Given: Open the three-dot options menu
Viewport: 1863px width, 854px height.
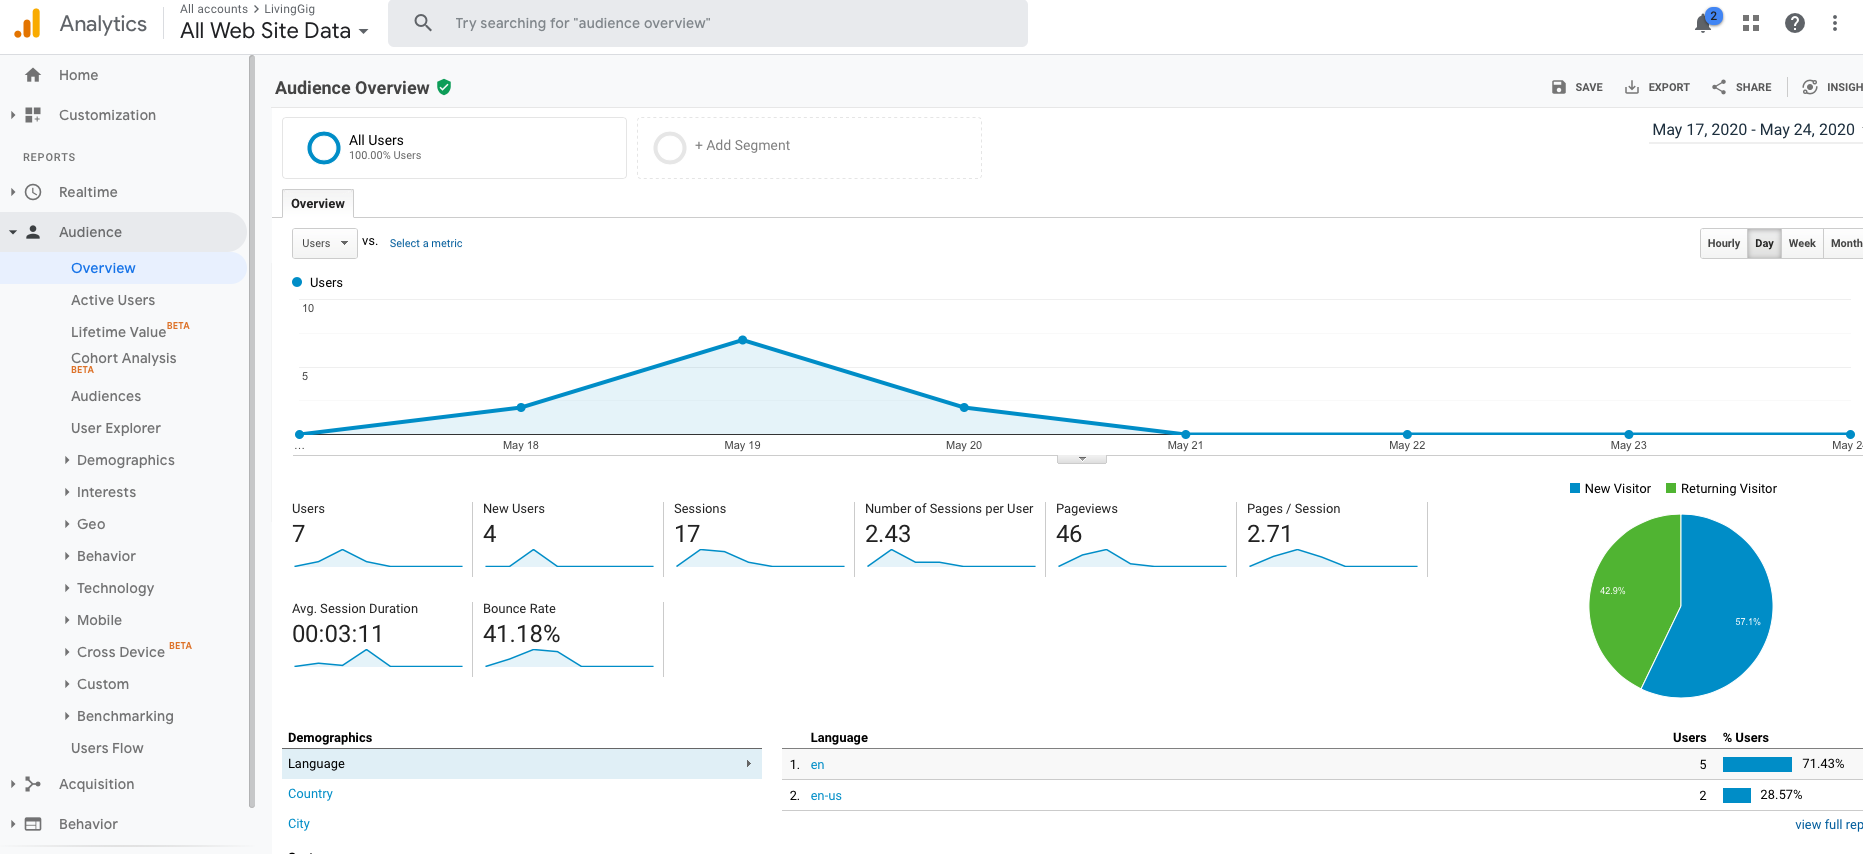Looking at the screenshot, I should 1834,23.
